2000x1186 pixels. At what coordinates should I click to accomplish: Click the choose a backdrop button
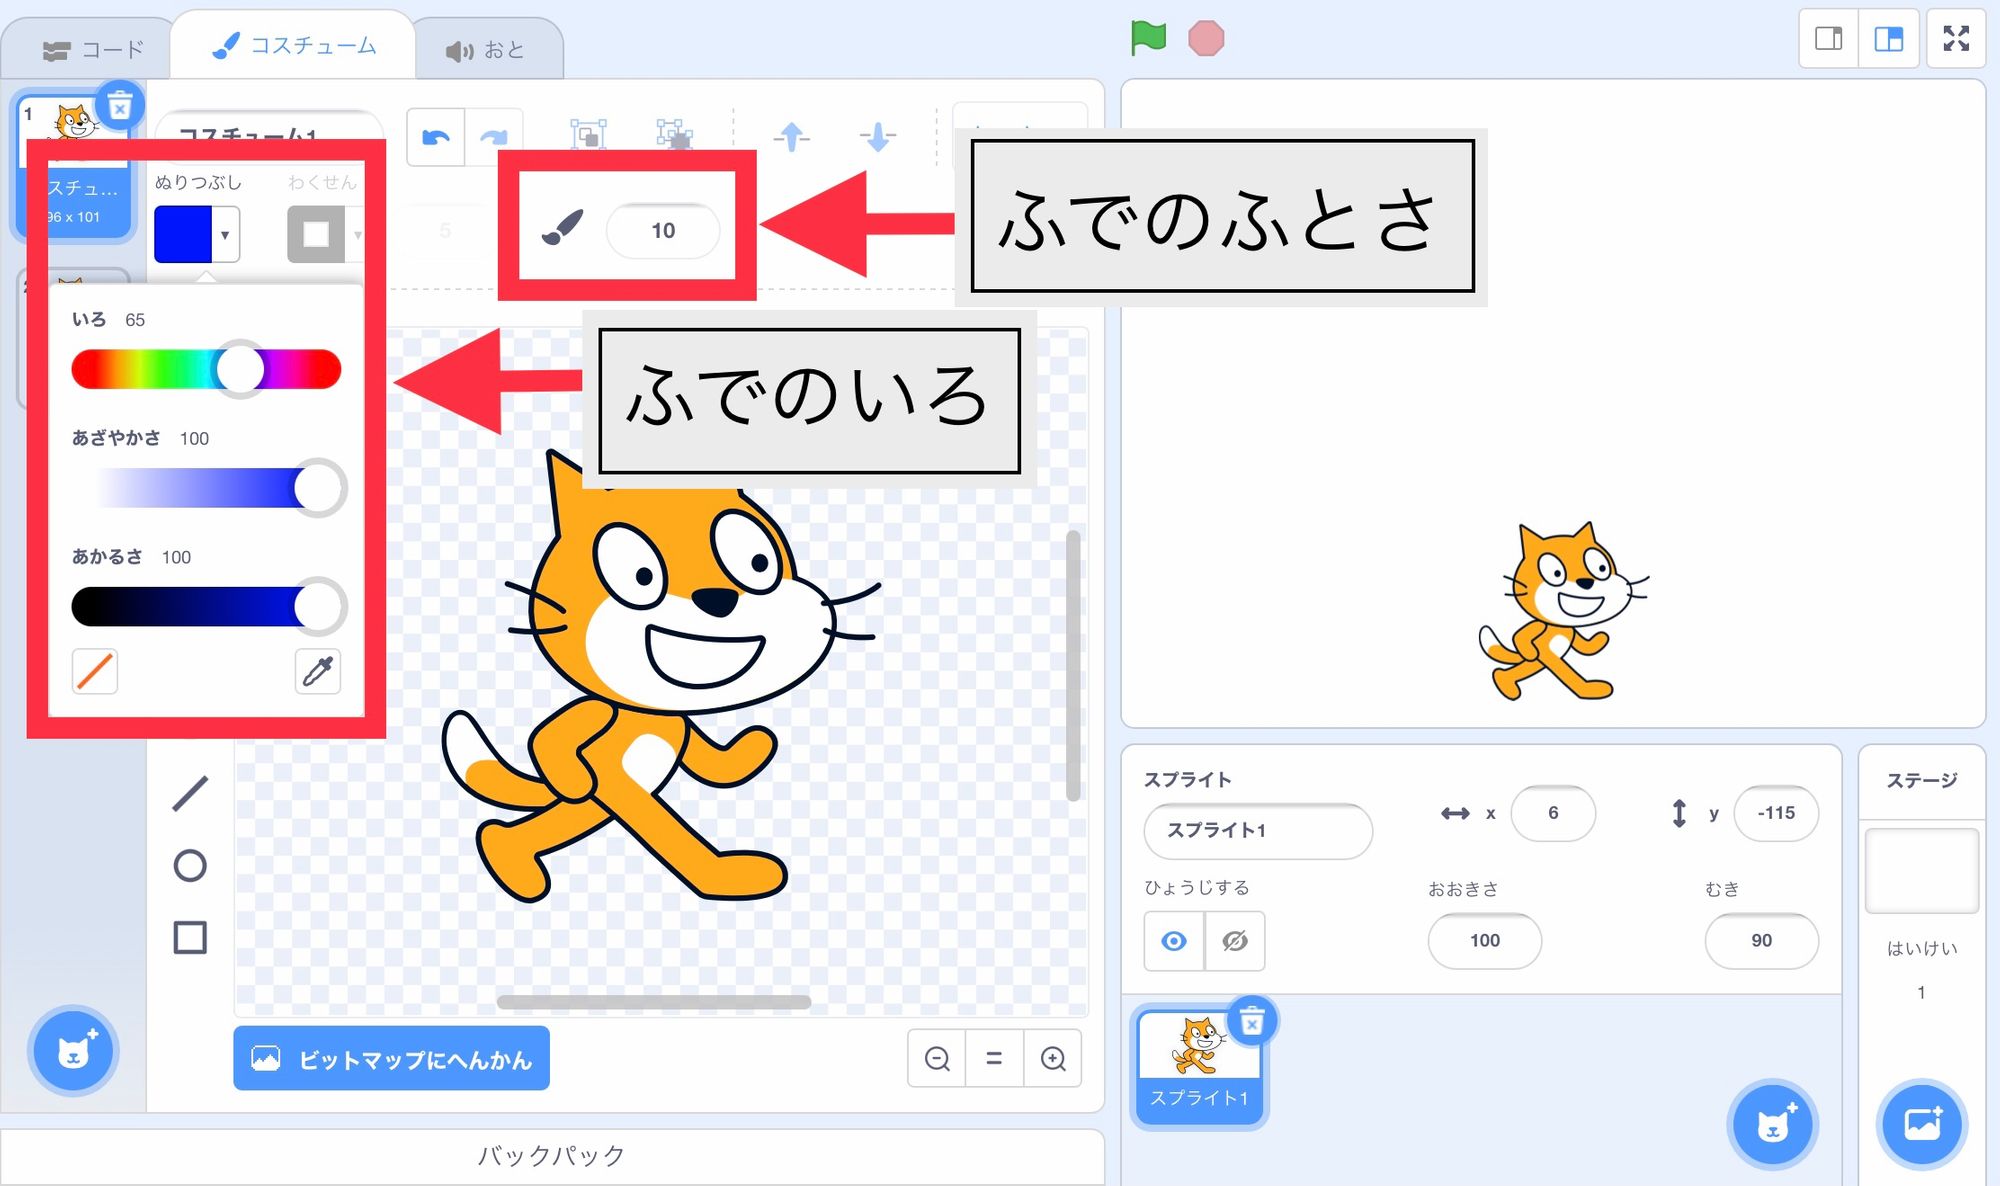click(x=1922, y=1125)
